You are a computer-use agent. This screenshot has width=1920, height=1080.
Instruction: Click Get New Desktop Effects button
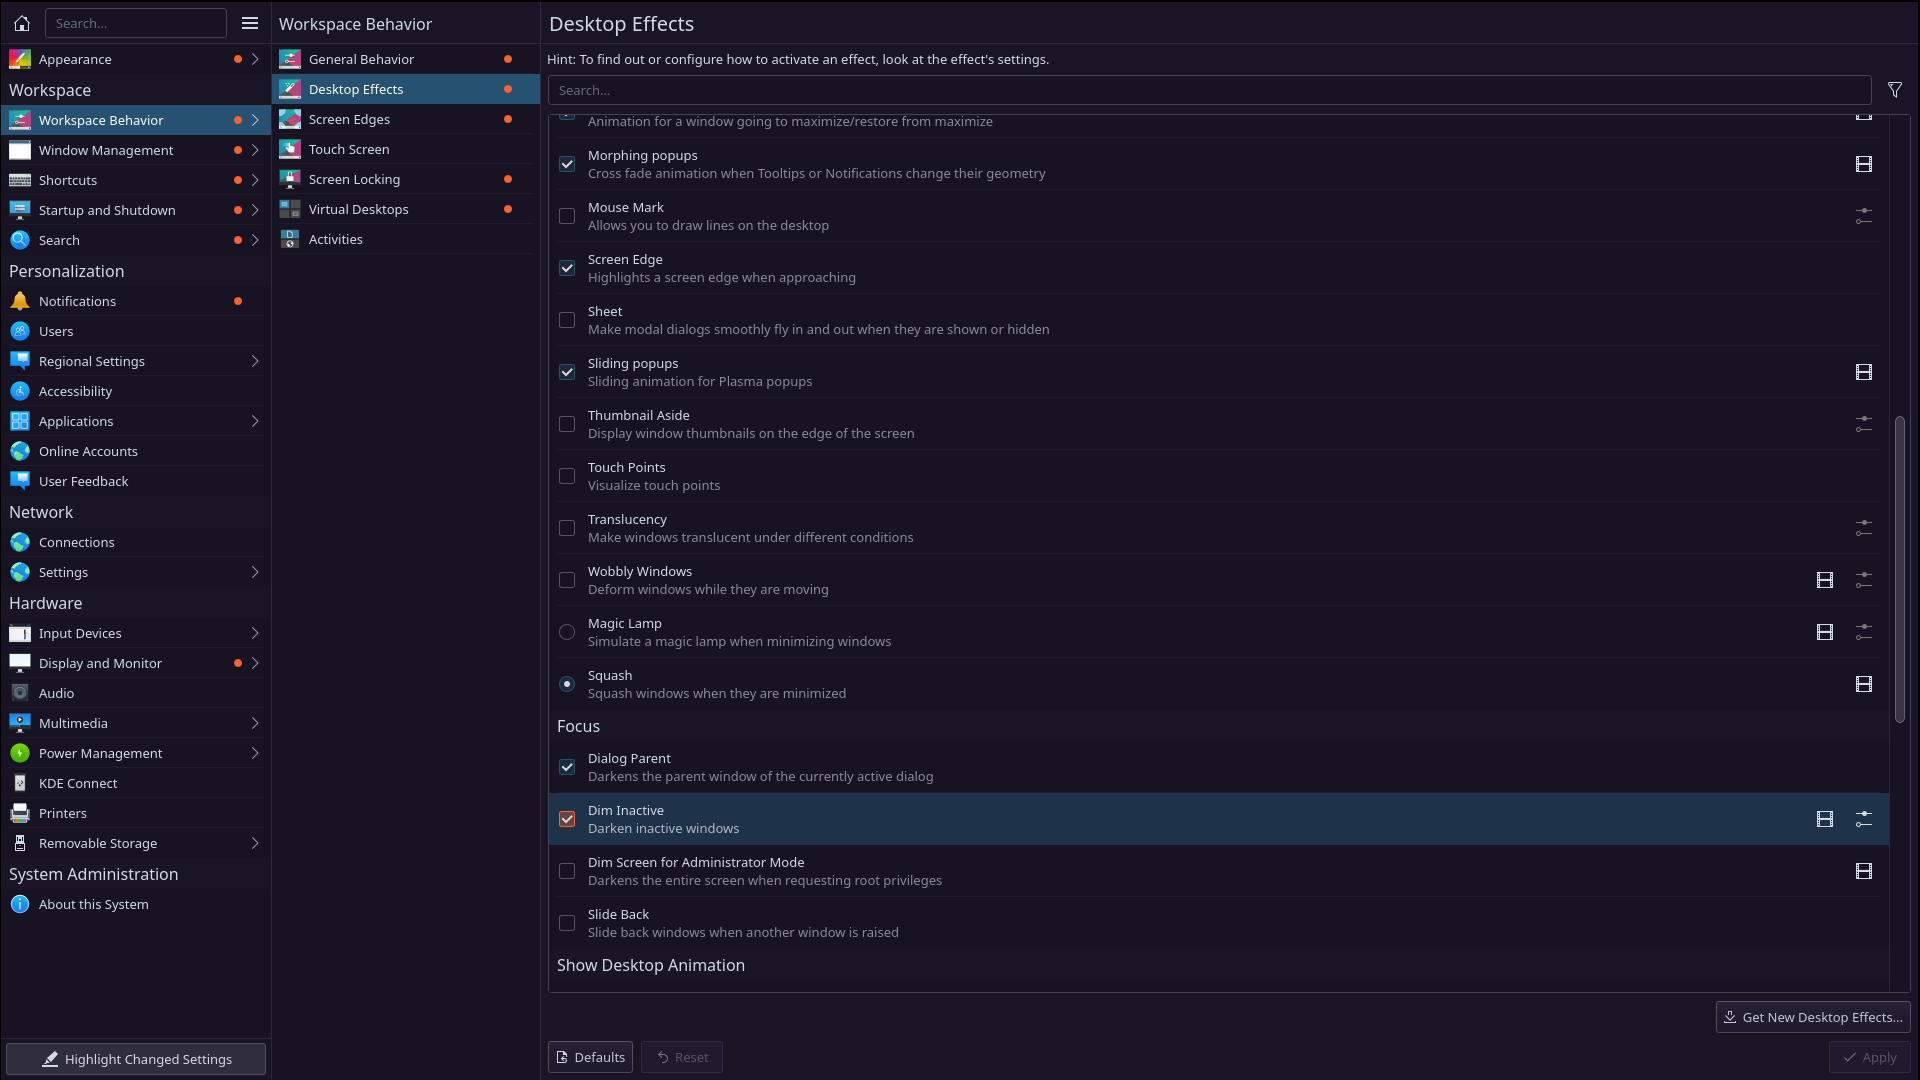(1812, 1017)
